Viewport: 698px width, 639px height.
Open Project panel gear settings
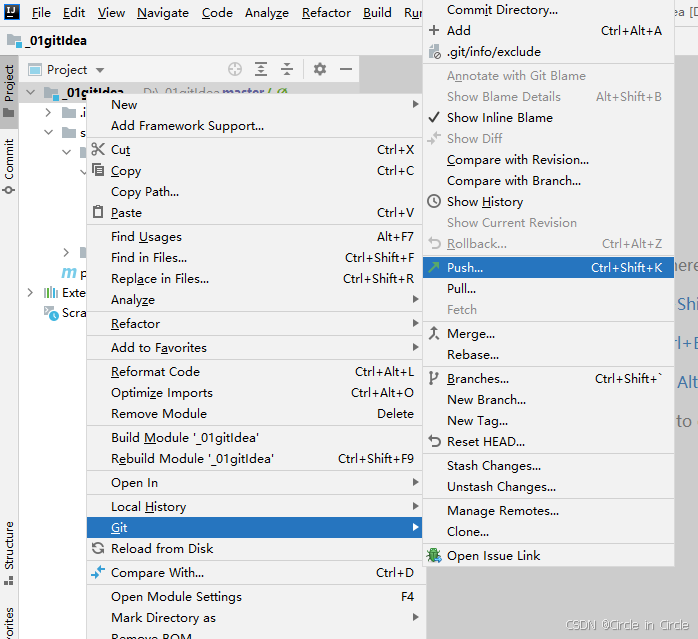pos(320,69)
